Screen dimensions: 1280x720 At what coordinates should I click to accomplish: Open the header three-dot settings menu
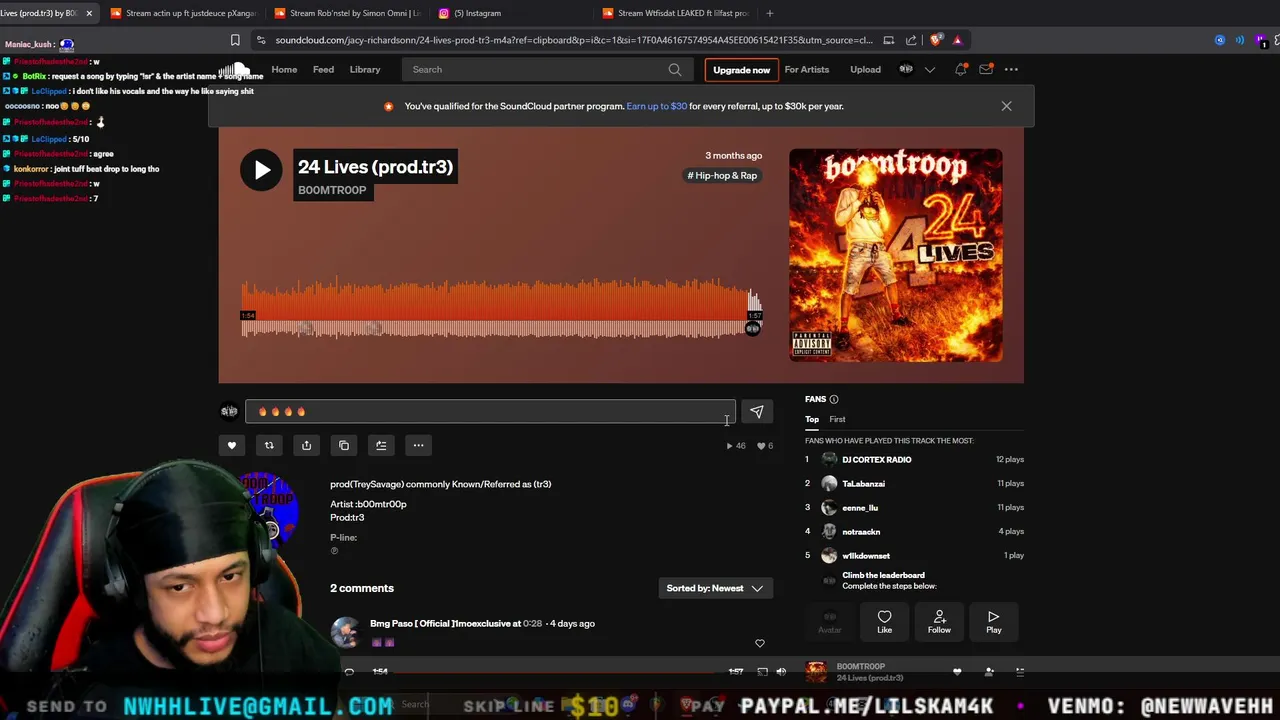point(1012,69)
